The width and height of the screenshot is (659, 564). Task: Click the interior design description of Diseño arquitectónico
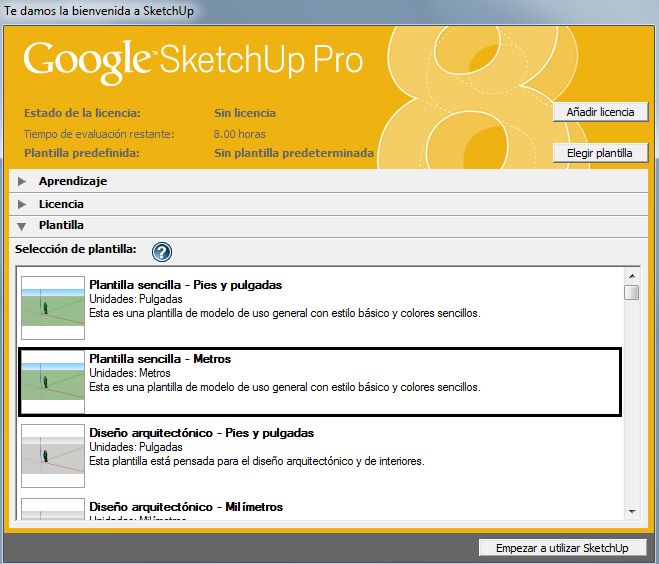[x=257, y=461]
